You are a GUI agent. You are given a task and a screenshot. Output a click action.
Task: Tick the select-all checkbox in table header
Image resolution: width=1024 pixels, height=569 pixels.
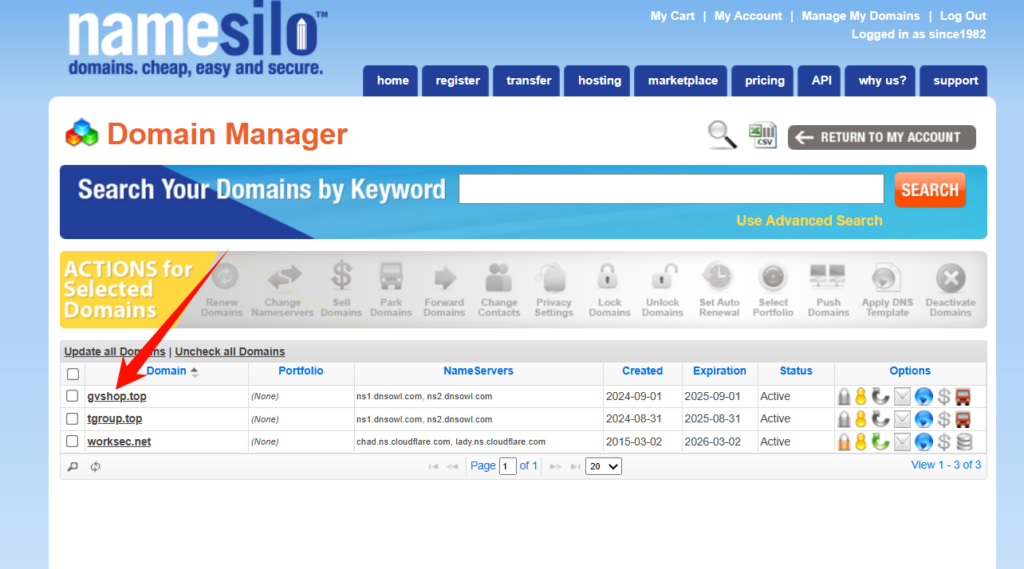pos(73,374)
